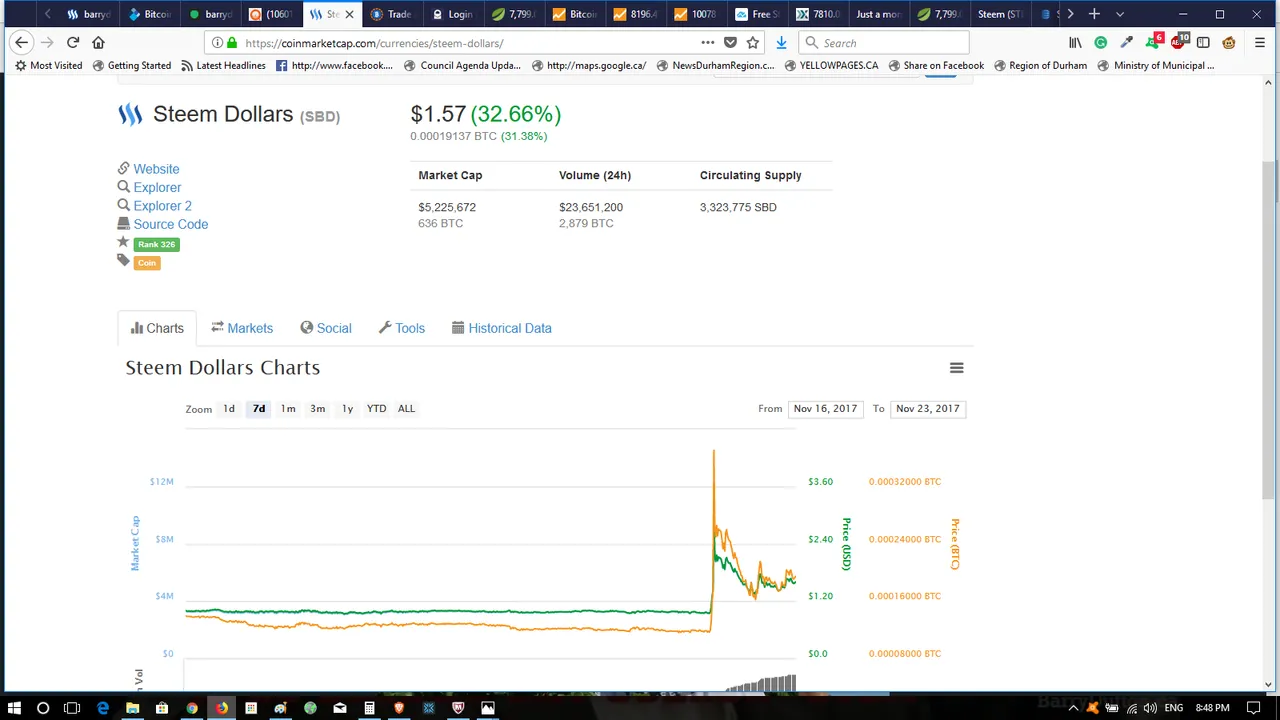Open the Steem Dollars Website link

pos(156,169)
